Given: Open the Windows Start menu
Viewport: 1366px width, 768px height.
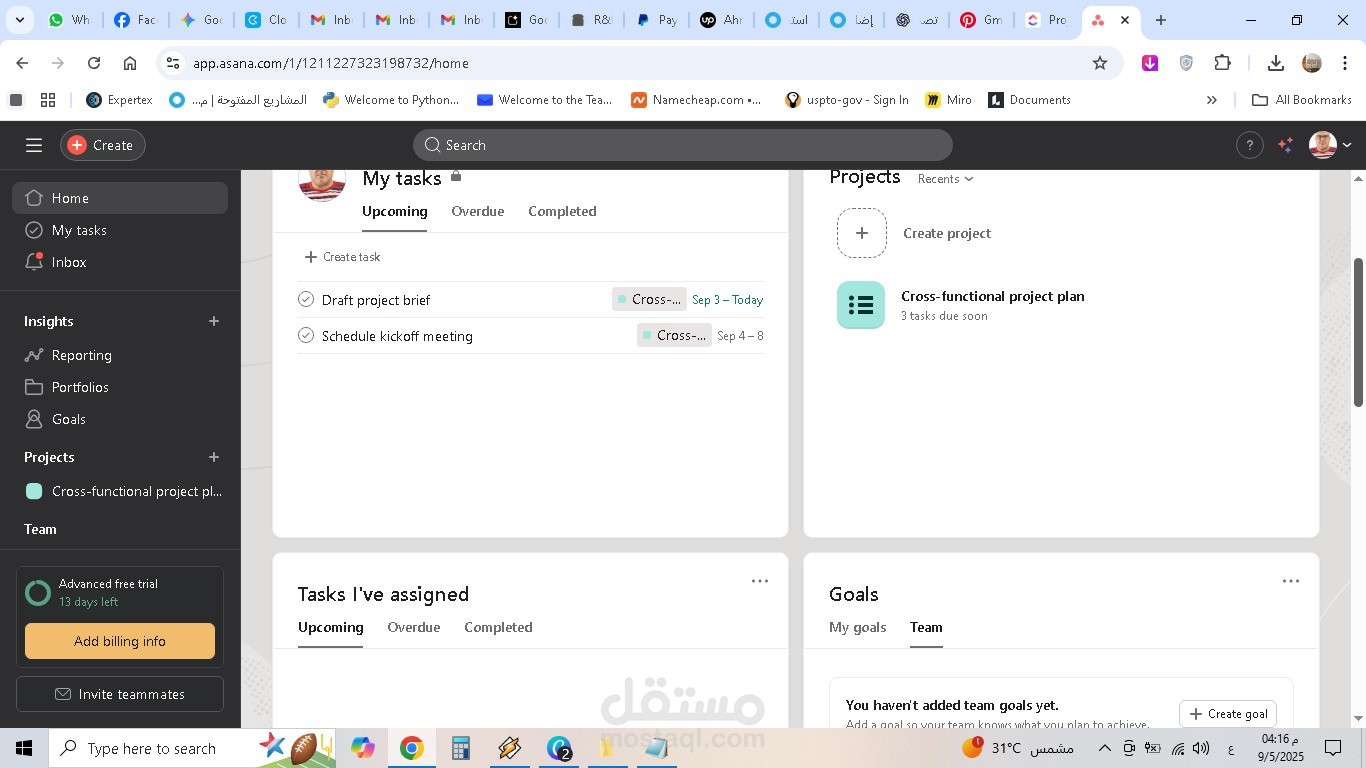Looking at the screenshot, I should pos(24,748).
